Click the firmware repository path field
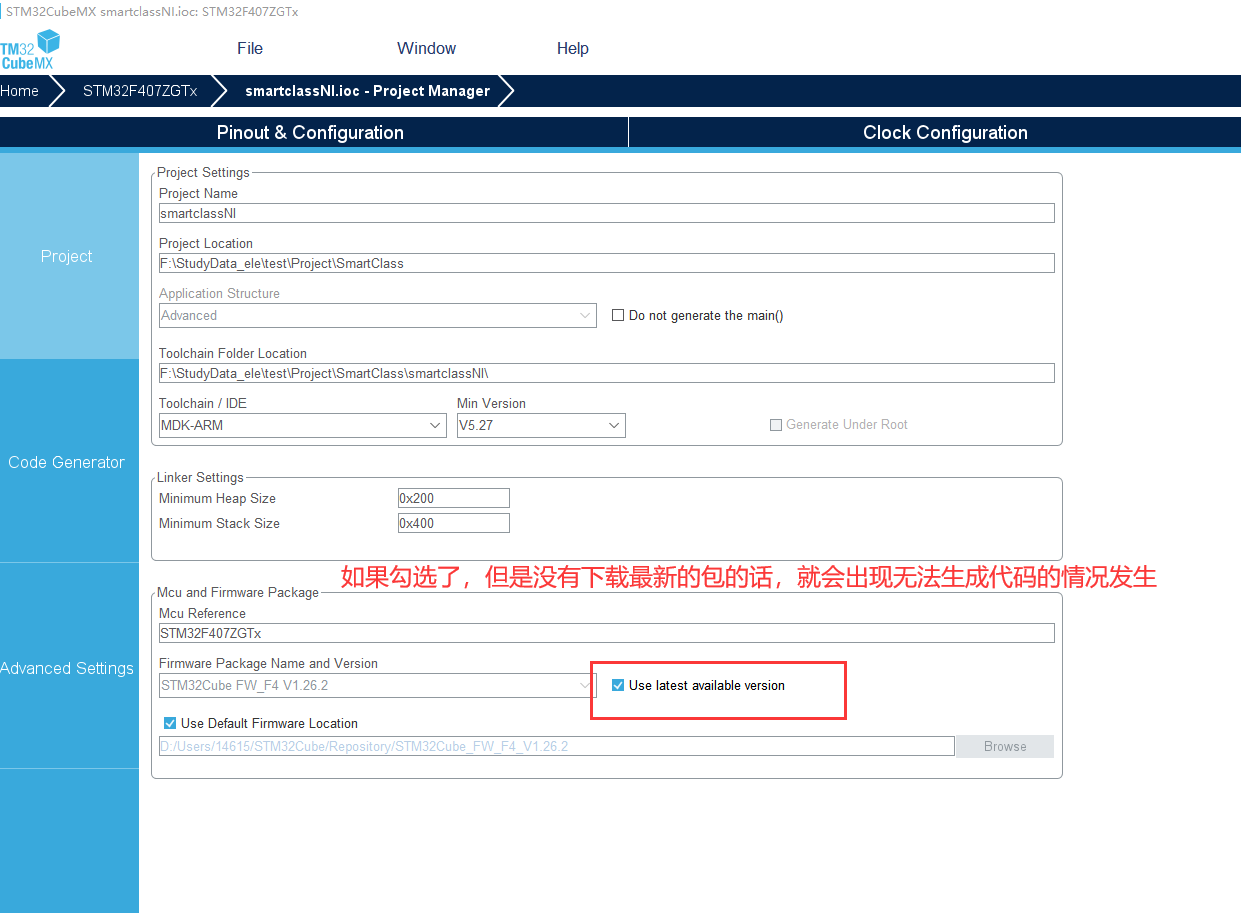Viewport: 1241px width, 913px height. point(557,746)
